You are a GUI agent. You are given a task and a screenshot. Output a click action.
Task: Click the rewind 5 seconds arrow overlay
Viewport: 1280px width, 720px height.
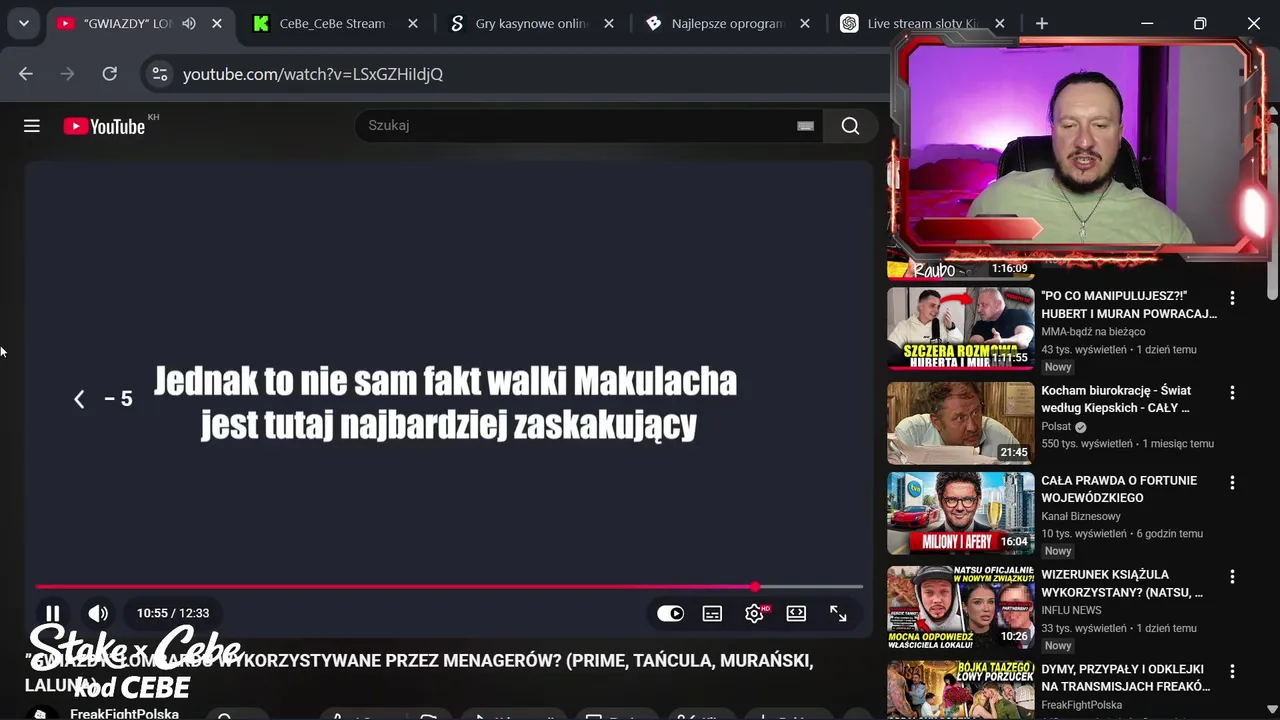(79, 399)
